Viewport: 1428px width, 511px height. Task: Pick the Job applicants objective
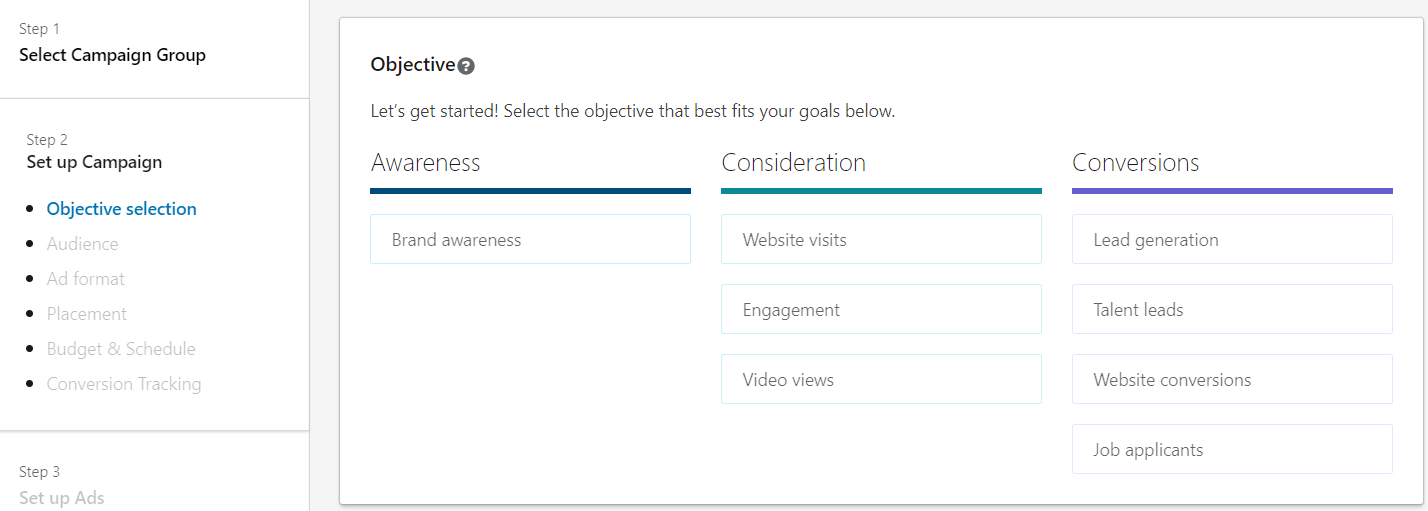pyautogui.click(x=1232, y=449)
